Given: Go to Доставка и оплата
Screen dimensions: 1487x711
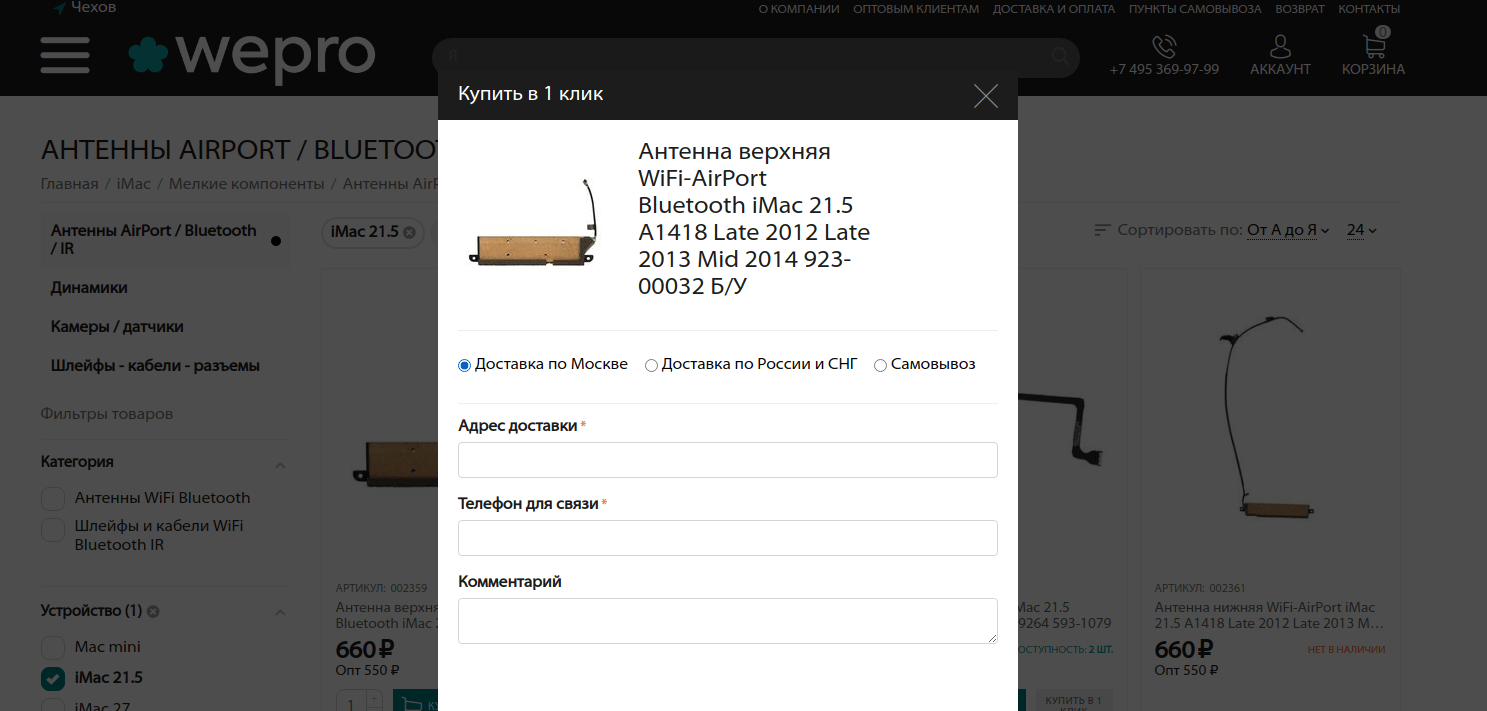Looking at the screenshot, I should coord(1054,9).
